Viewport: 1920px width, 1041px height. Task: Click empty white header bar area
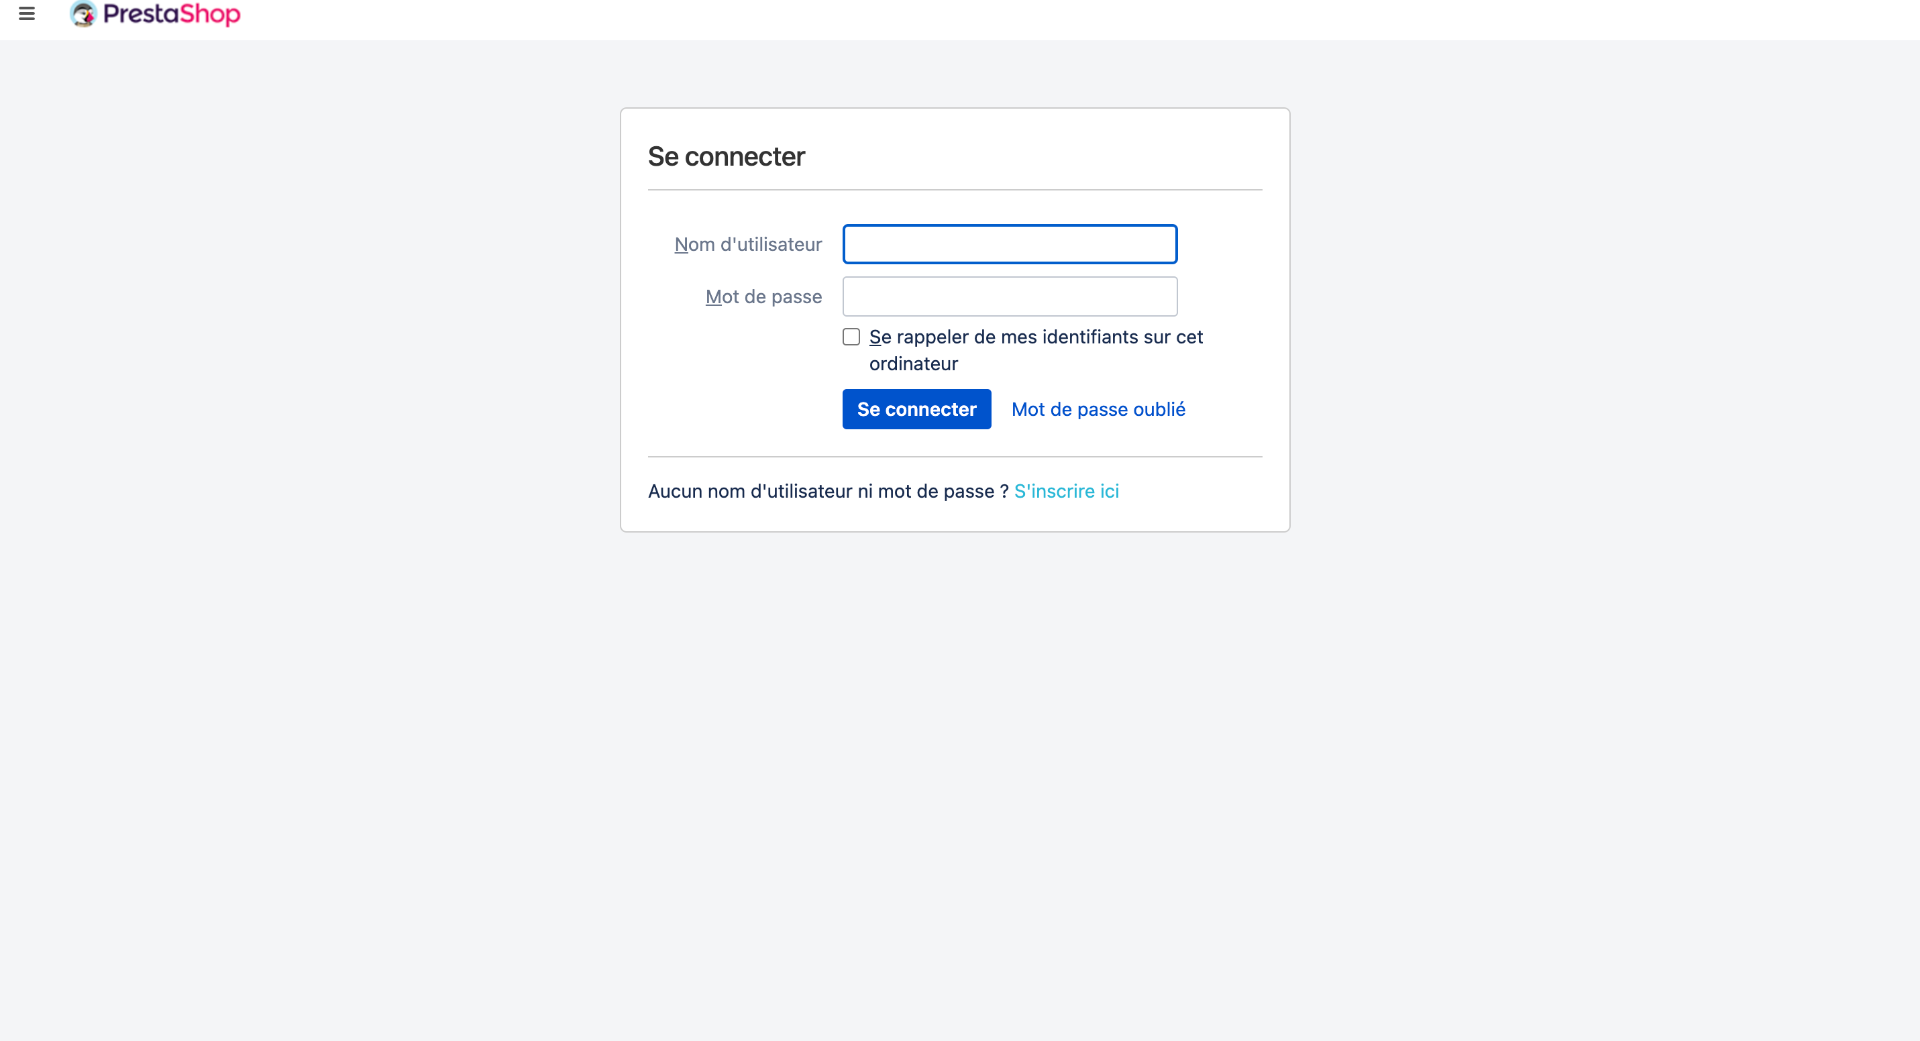(1000, 18)
